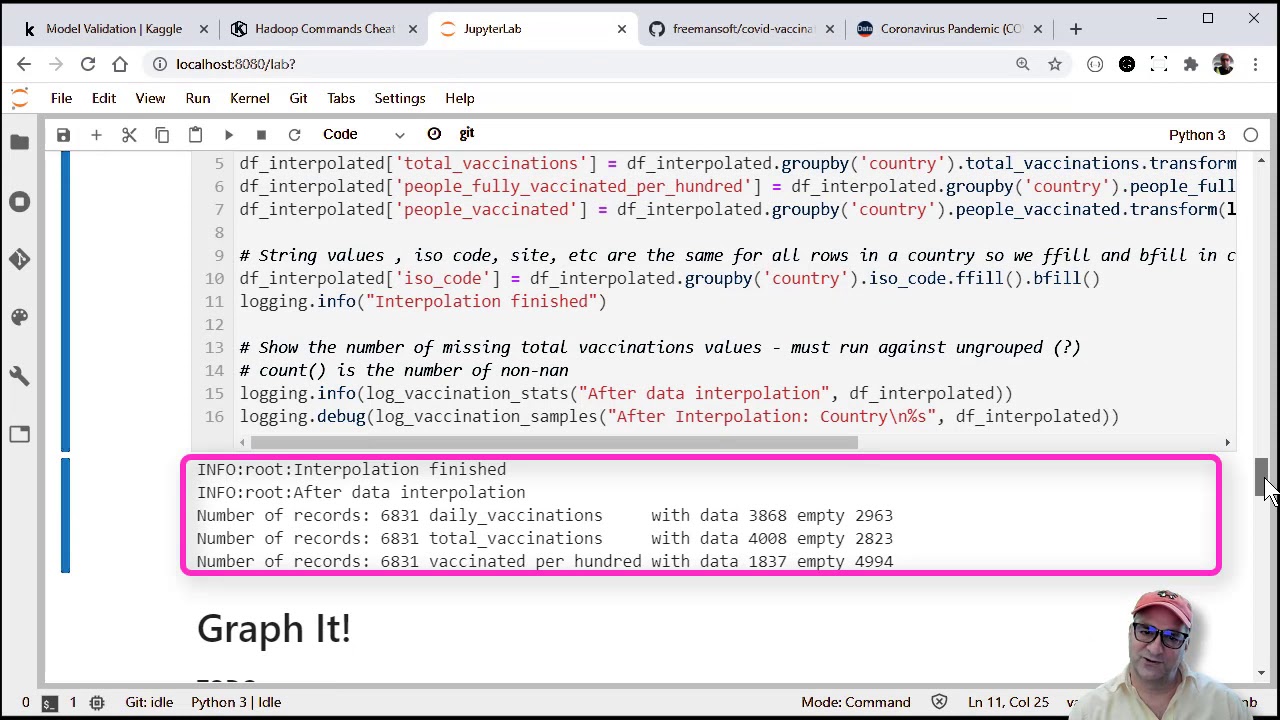Open the File menu
Image resolution: width=1280 pixels, height=720 pixels.
pyautogui.click(x=61, y=98)
